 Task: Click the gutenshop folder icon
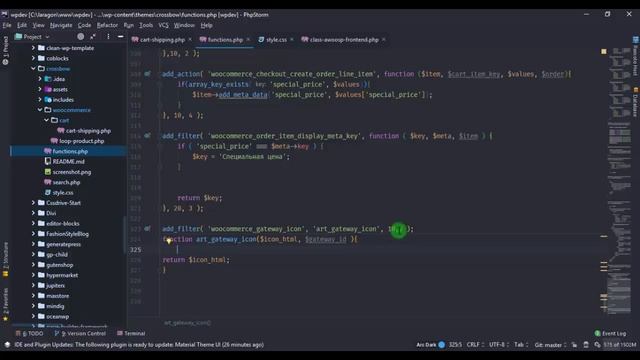click(41, 265)
